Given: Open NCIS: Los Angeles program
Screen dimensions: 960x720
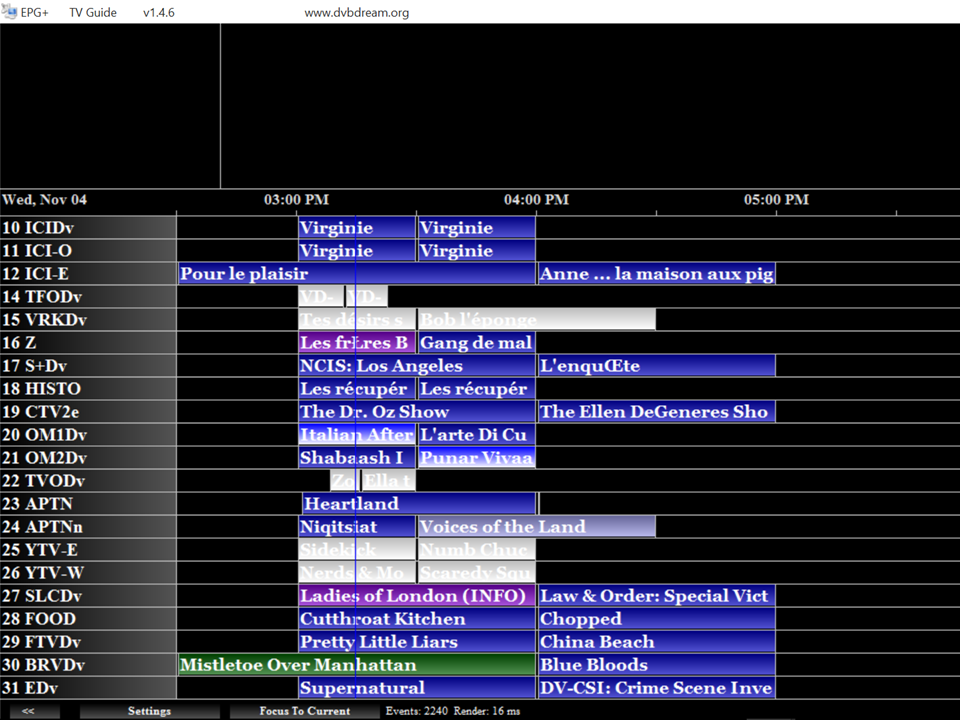Looking at the screenshot, I should (417, 366).
